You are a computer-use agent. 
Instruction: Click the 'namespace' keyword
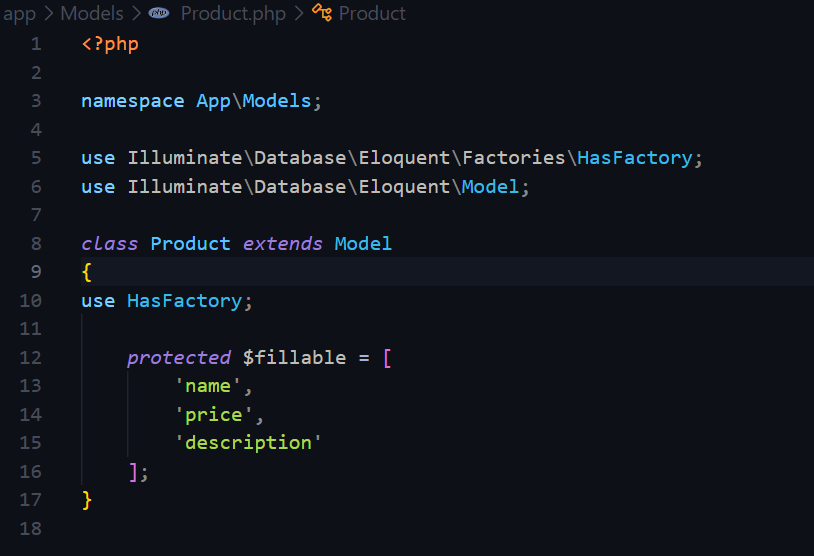tap(133, 101)
